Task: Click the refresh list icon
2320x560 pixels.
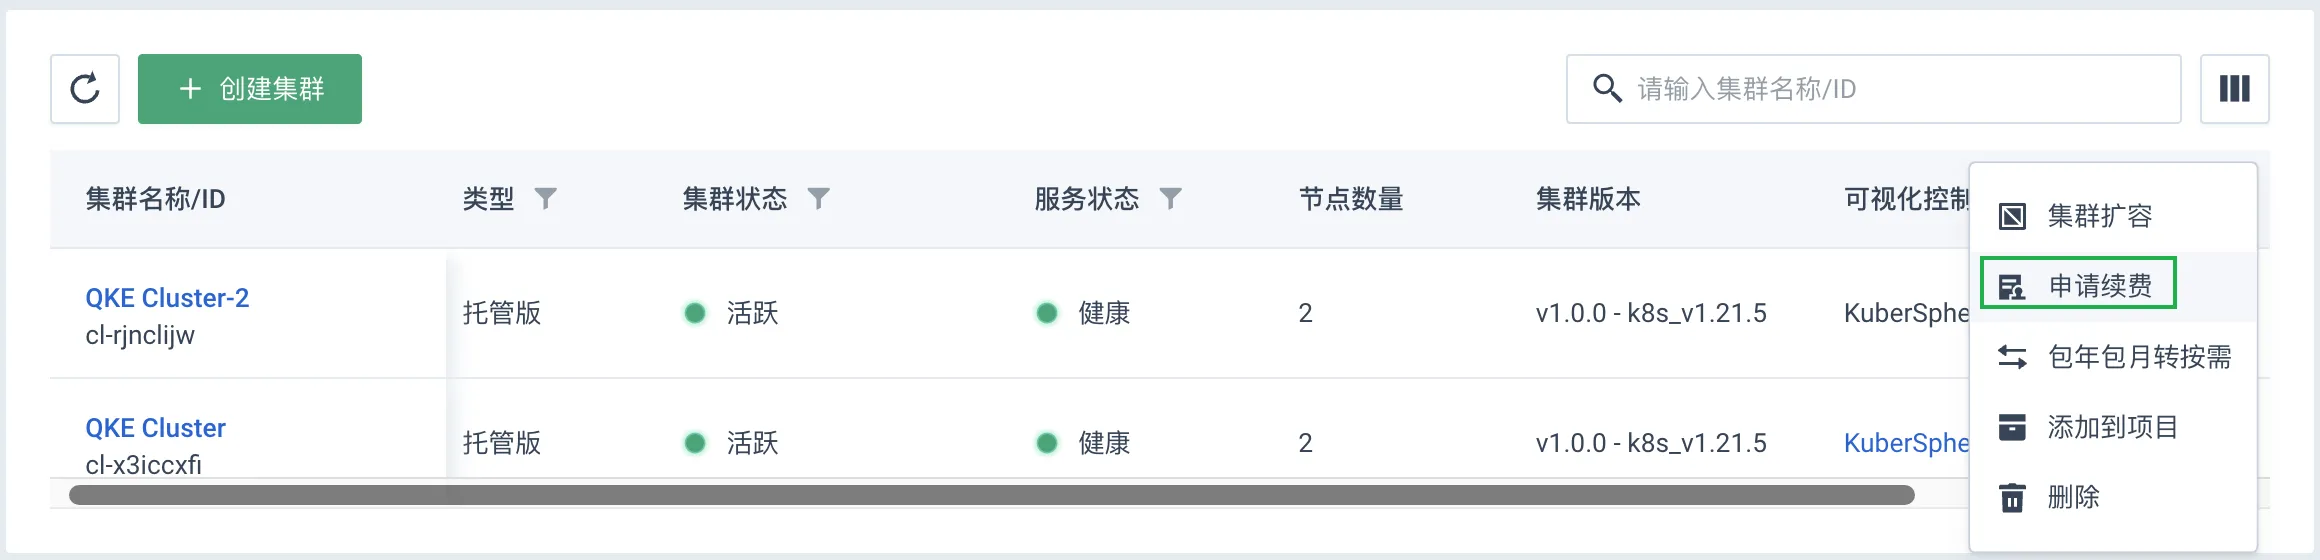Action: click(85, 89)
